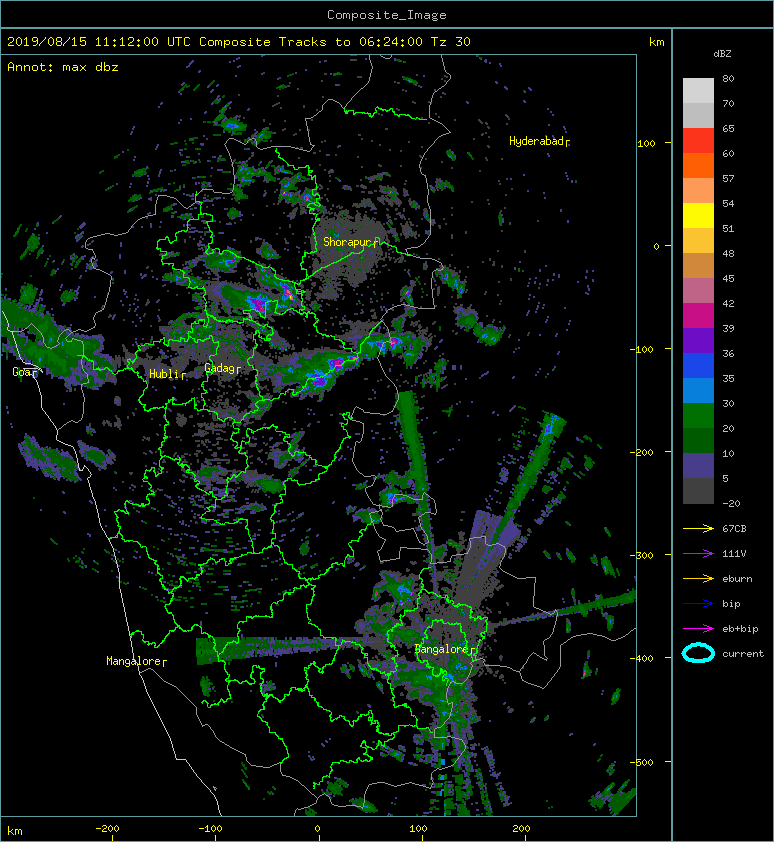
Task: Click the yellow 67CB arrow icon
Action: pyautogui.click(x=698, y=528)
